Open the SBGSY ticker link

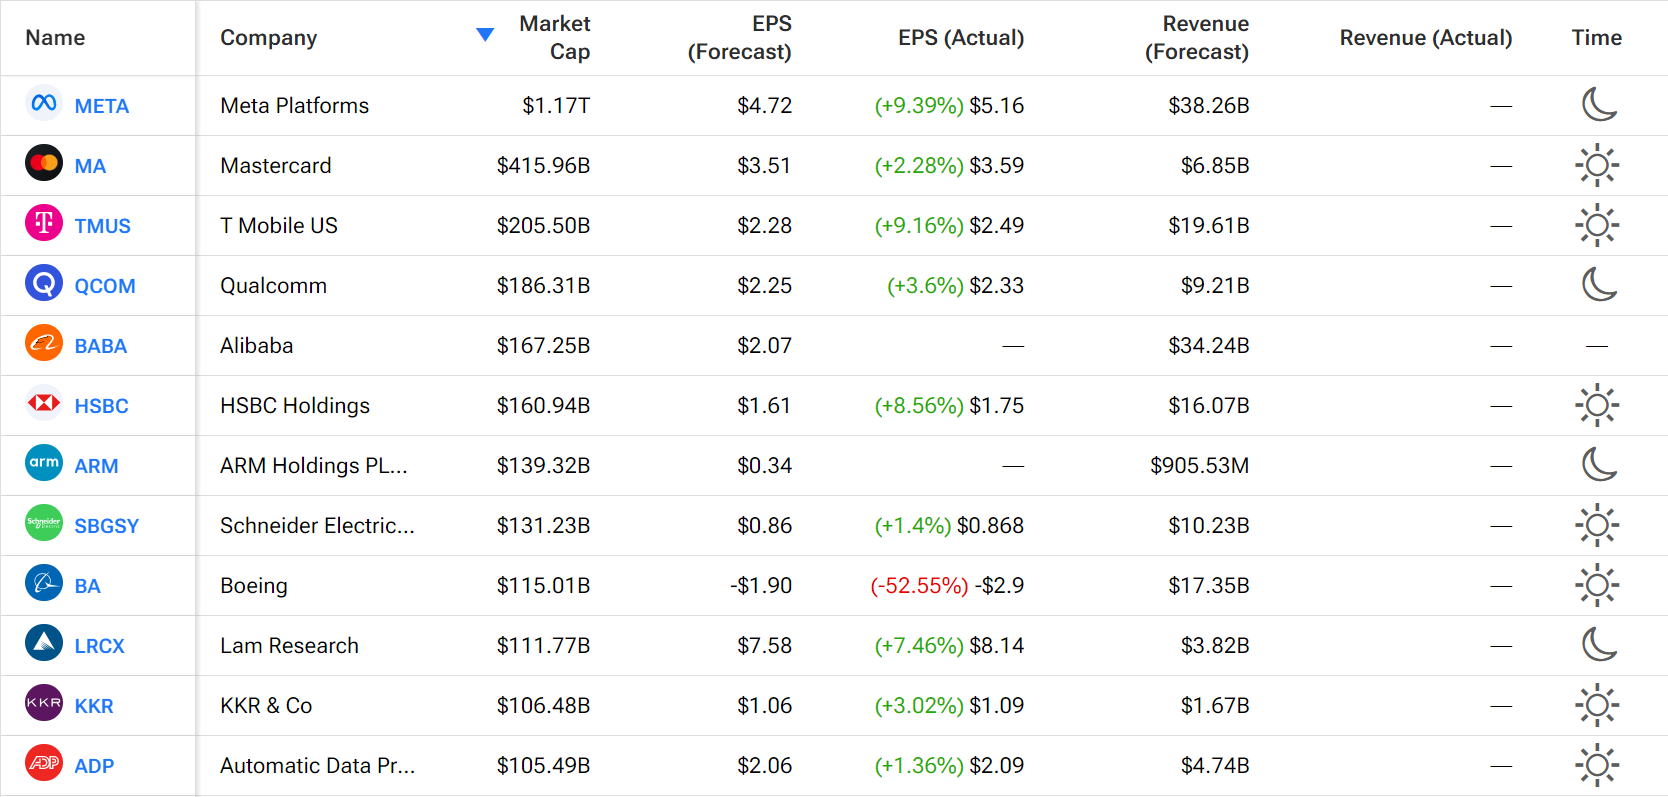[107, 526]
